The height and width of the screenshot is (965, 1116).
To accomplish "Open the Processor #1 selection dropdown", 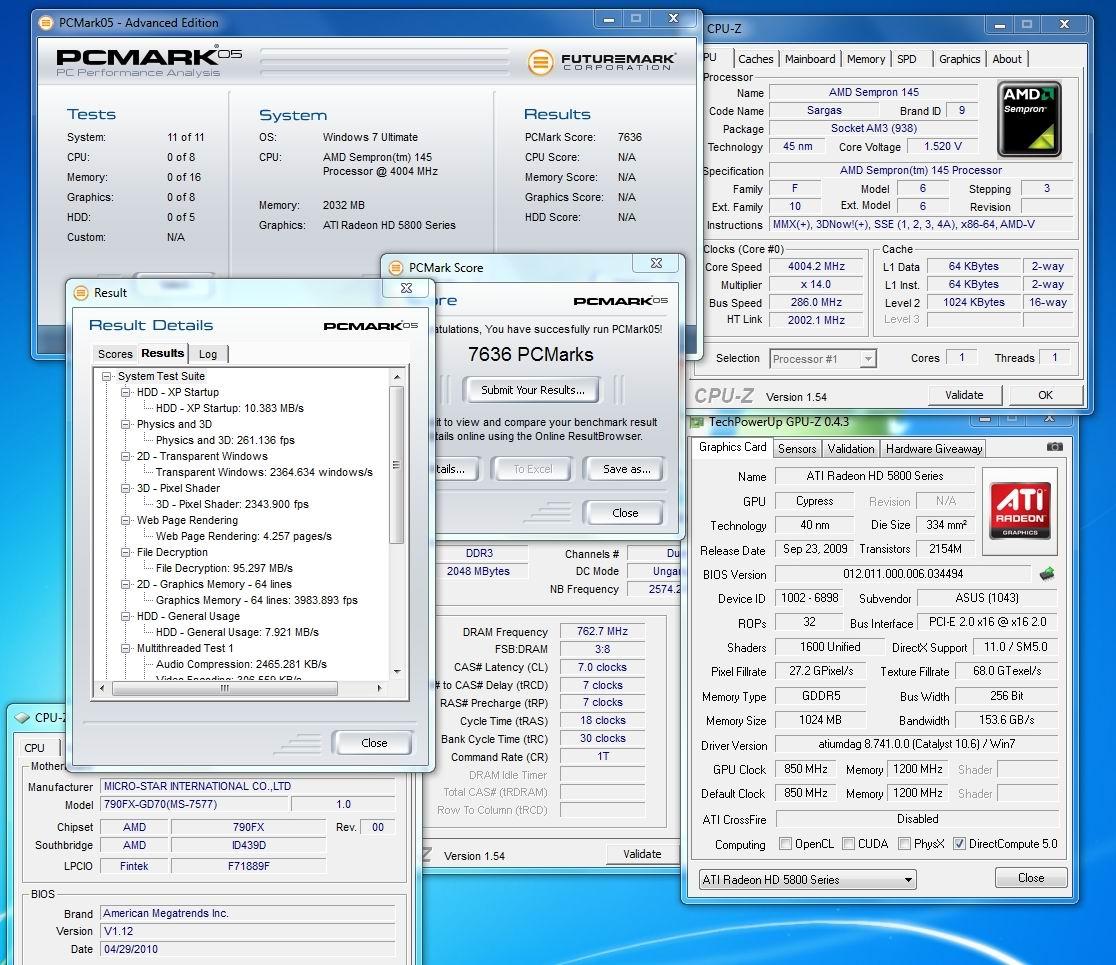I will 823,359.
